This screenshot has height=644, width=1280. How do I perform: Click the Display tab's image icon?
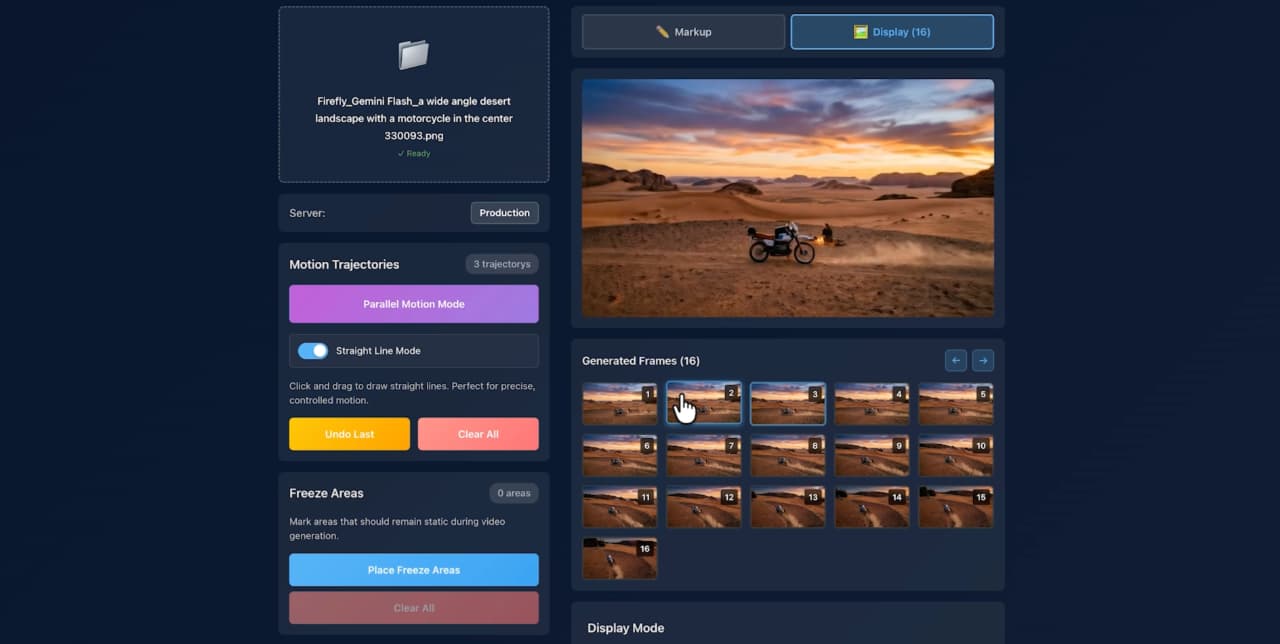(x=861, y=31)
